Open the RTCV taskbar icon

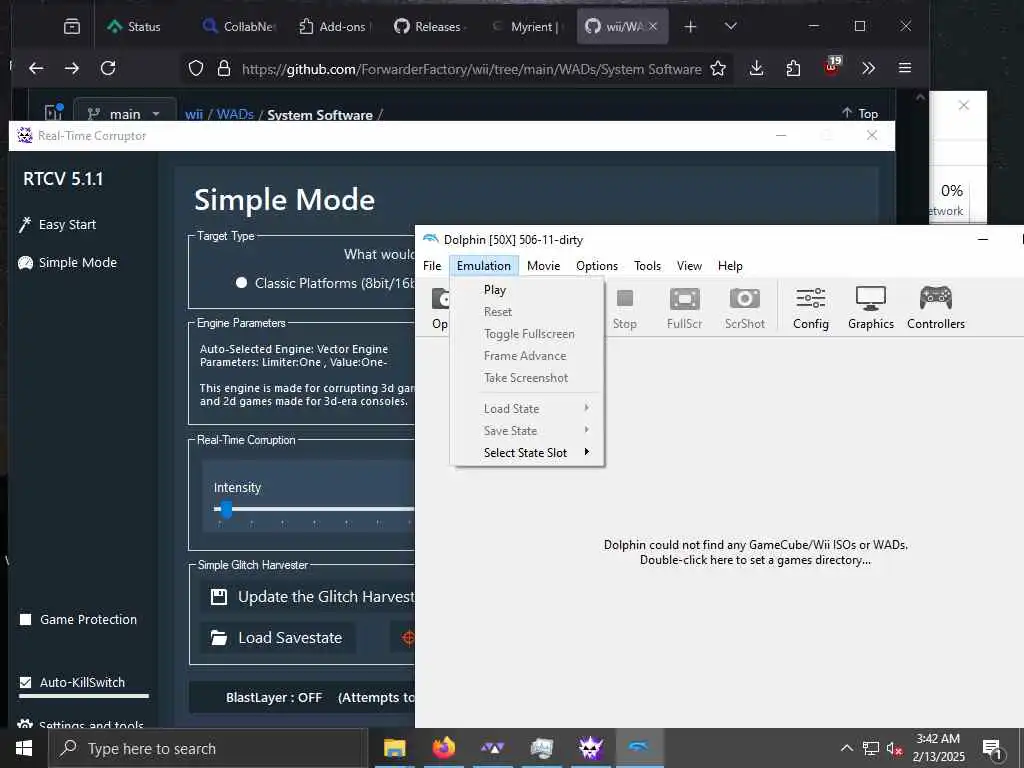pos(590,748)
